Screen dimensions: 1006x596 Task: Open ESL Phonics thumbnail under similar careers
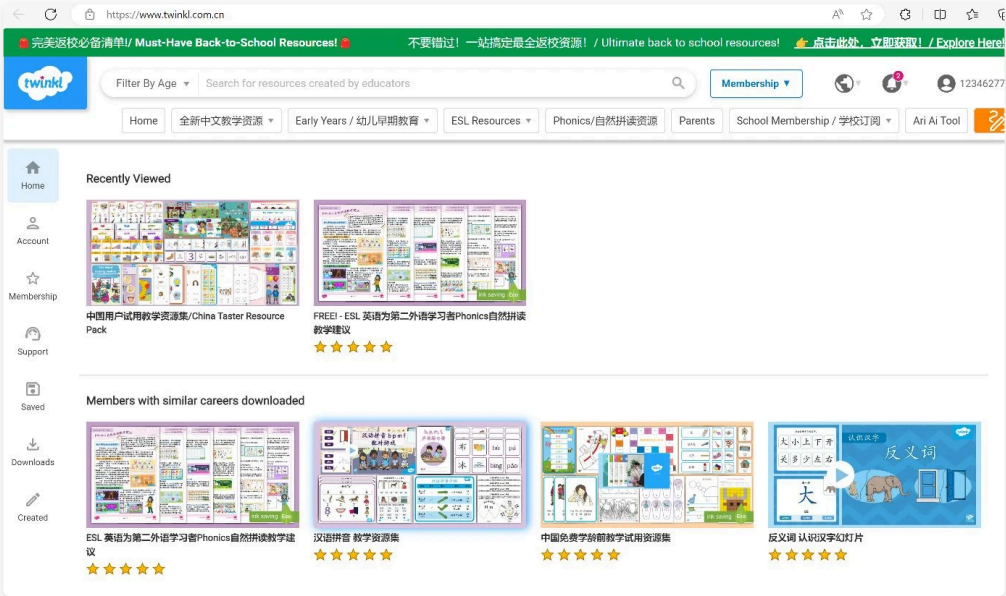(192, 475)
